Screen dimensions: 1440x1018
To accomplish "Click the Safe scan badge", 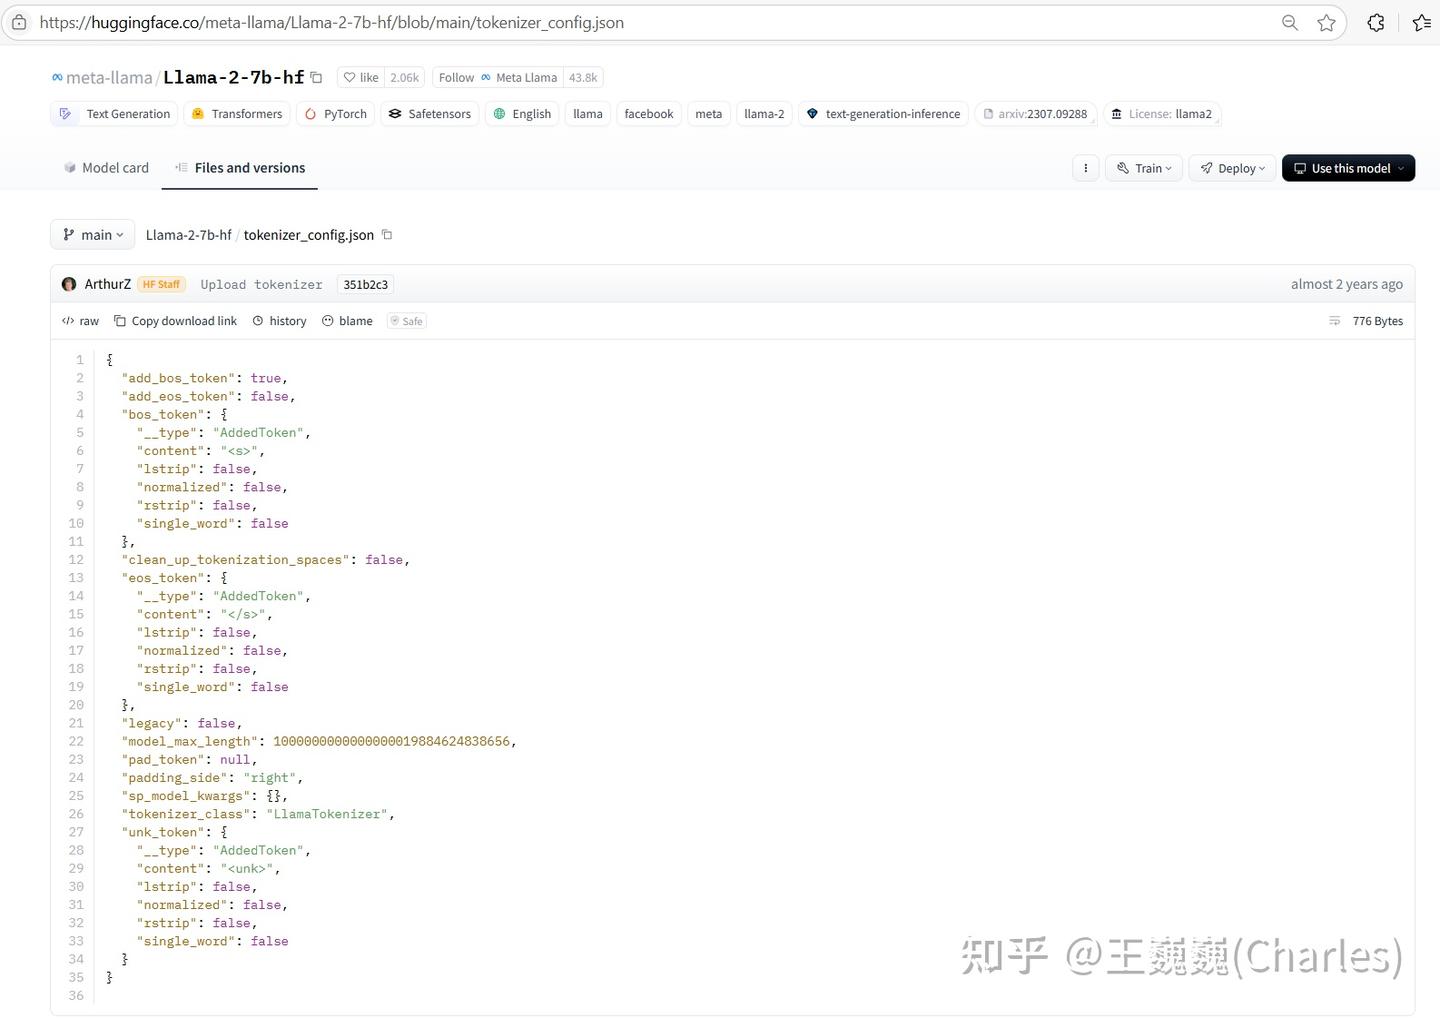I will [x=407, y=321].
